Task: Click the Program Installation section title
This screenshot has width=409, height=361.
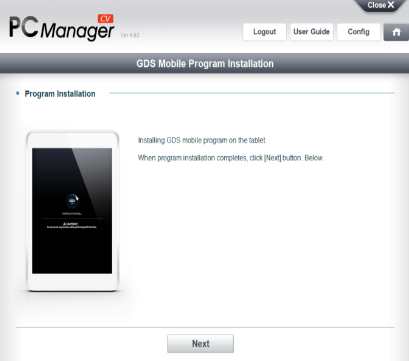Action: point(60,94)
